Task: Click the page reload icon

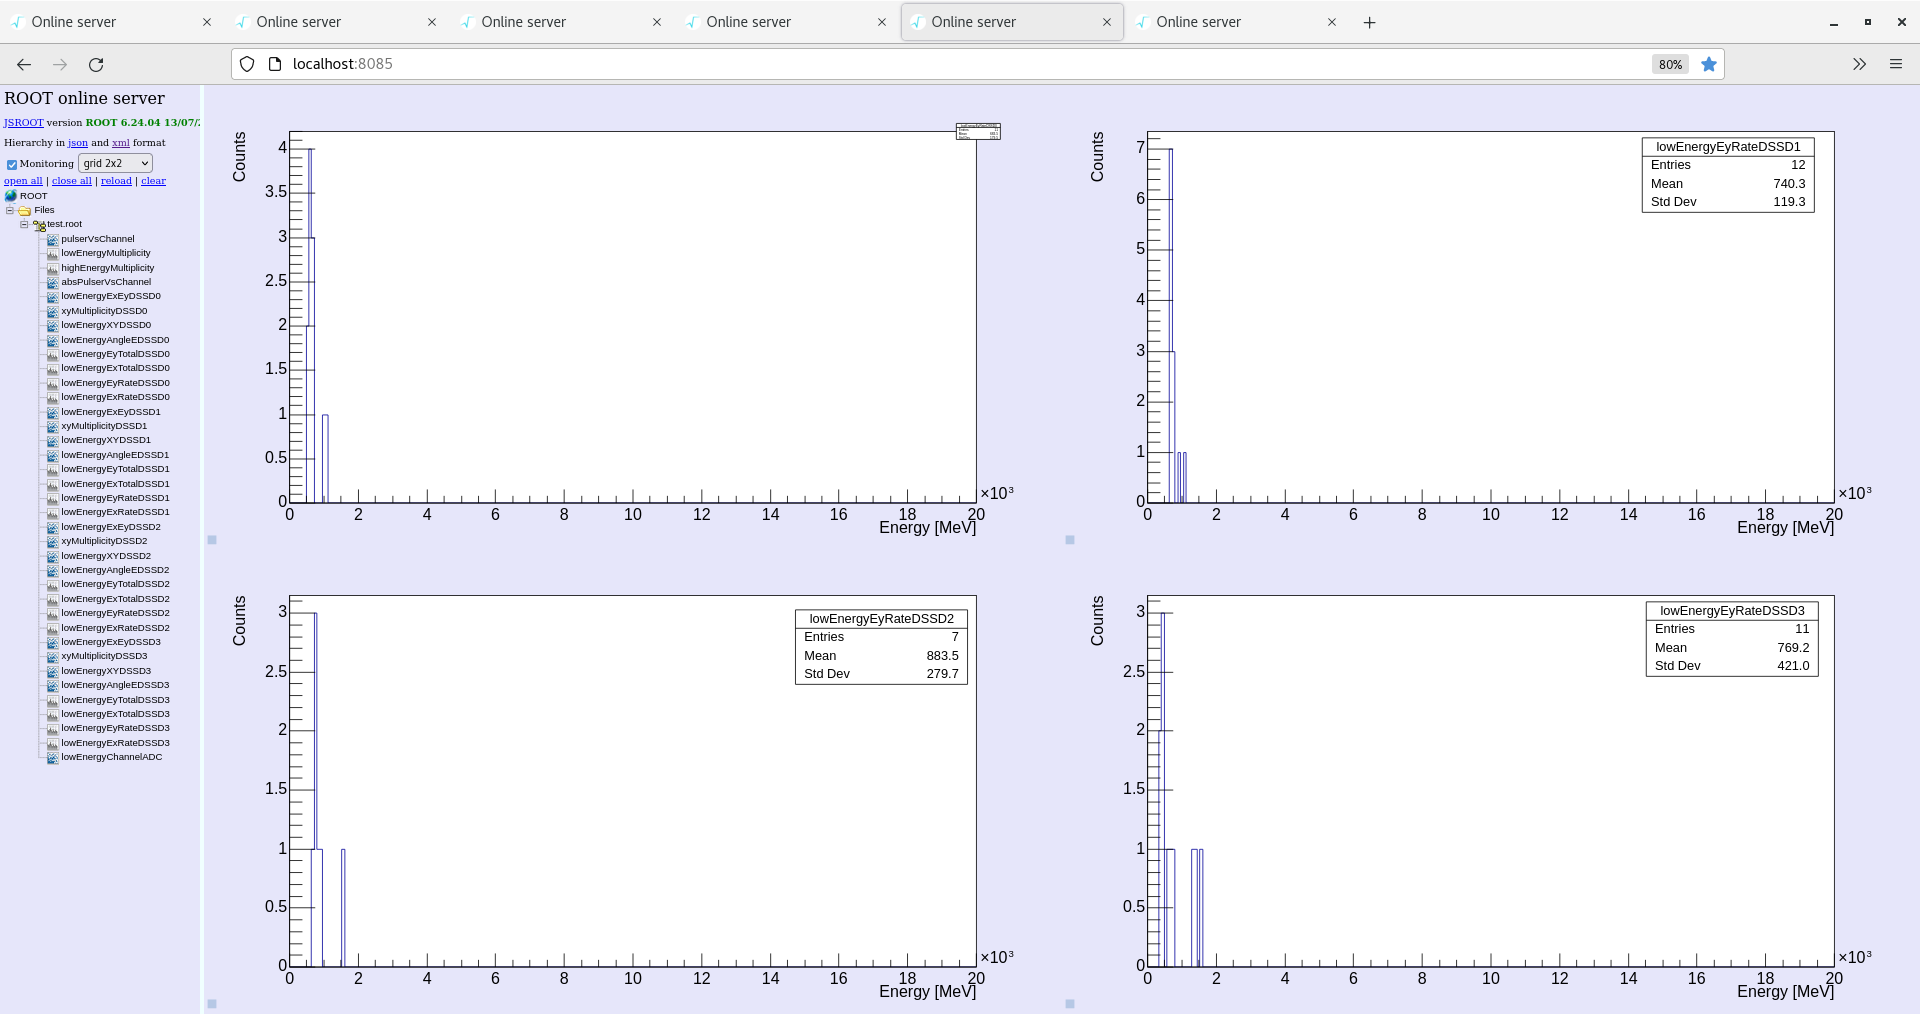Action: pyautogui.click(x=96, y=64)
